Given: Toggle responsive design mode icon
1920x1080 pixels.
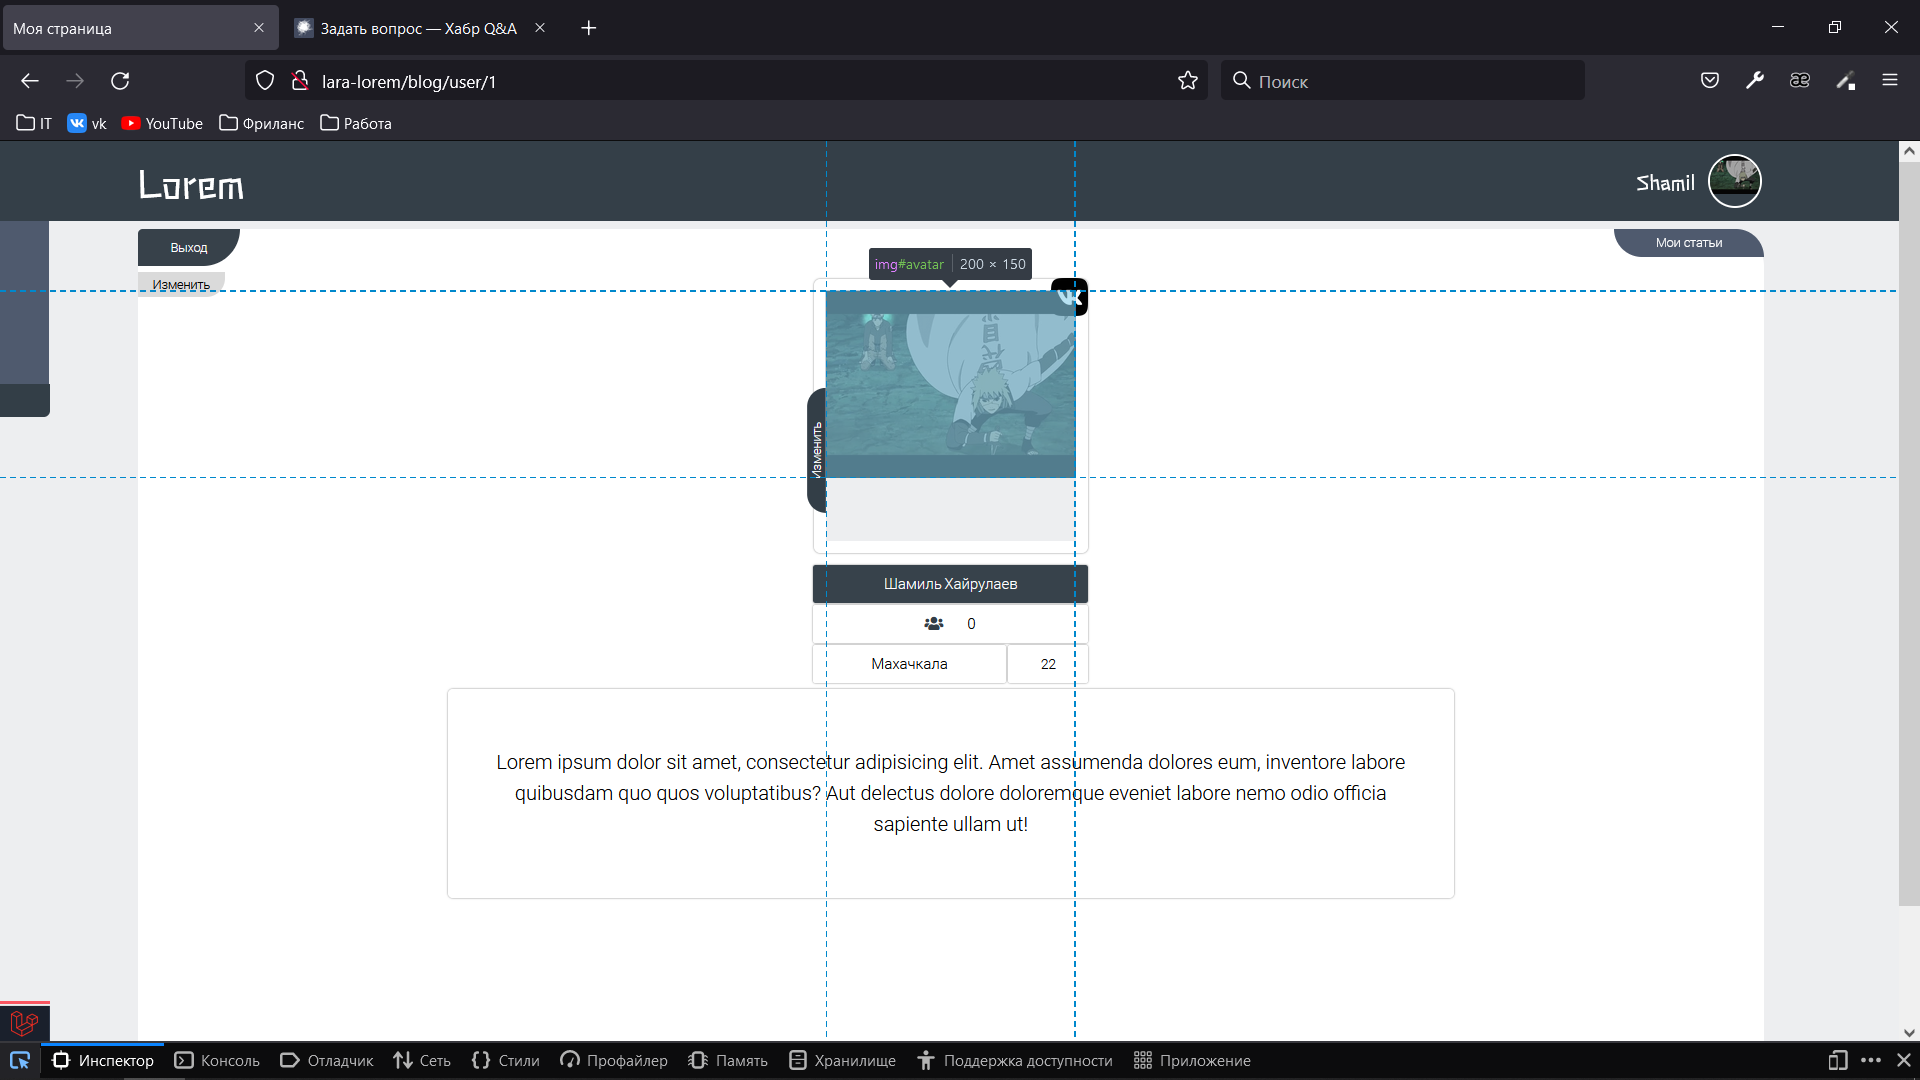Looking at the screenshot, I should coord(1838,1060).
